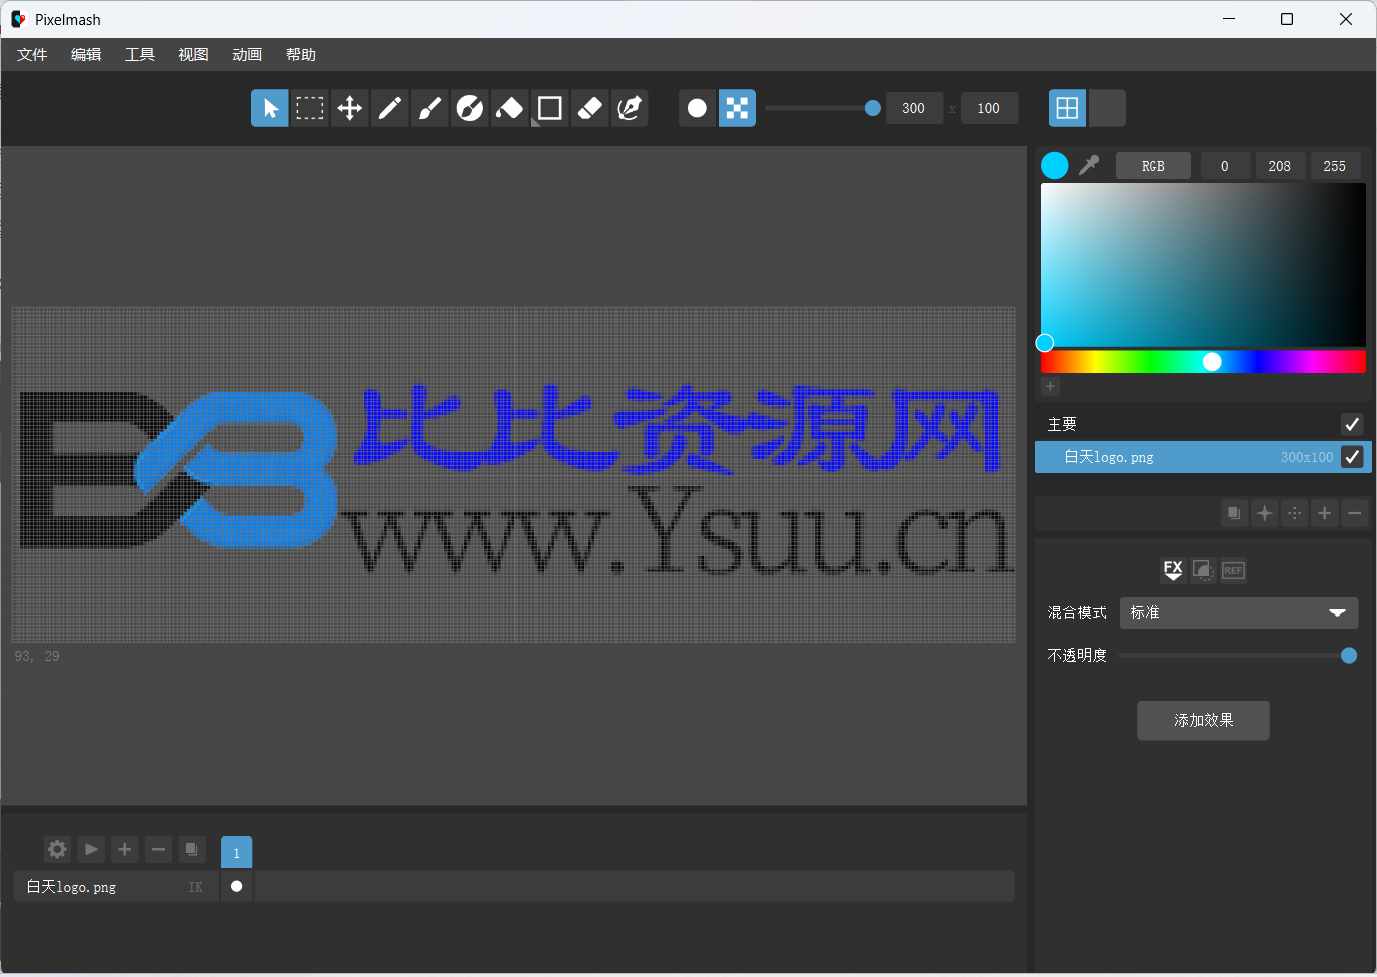Toggle visibility of 白天logo.png layer
The height and width of the screenshot is (977, 1377).
1352,457
